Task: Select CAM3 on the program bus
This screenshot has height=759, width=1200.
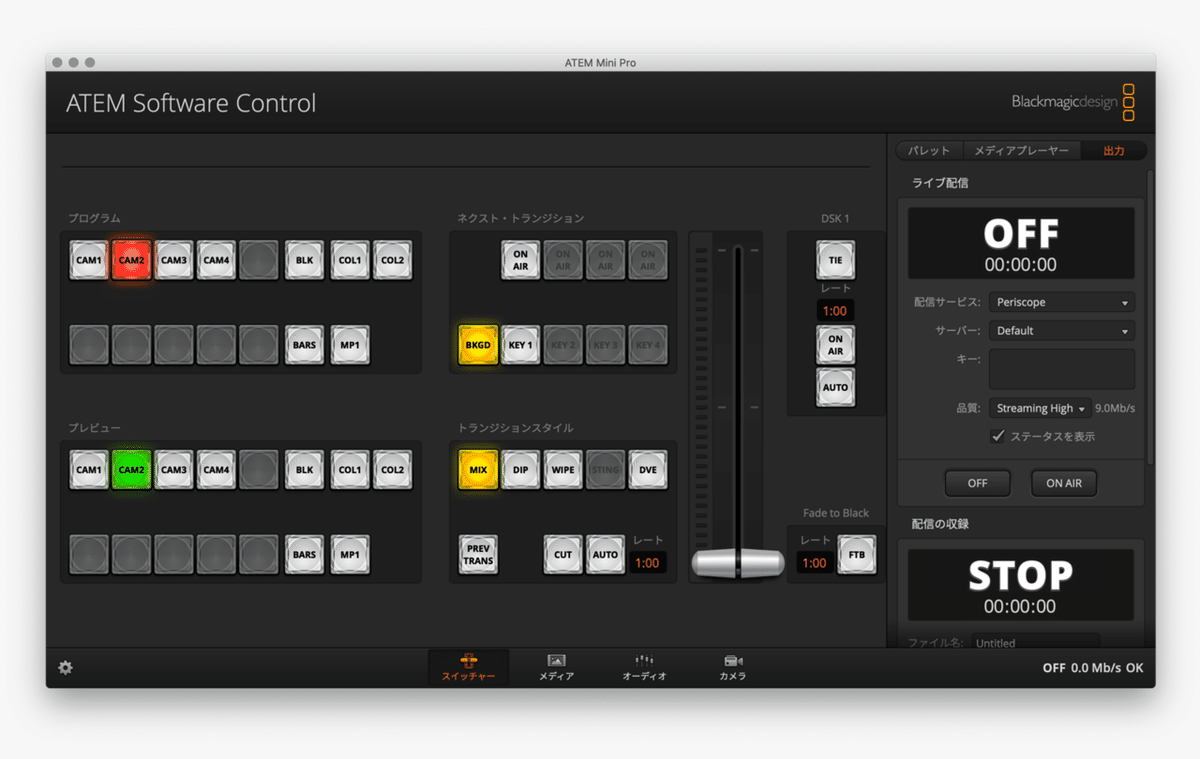Action: tap(174, 260)
